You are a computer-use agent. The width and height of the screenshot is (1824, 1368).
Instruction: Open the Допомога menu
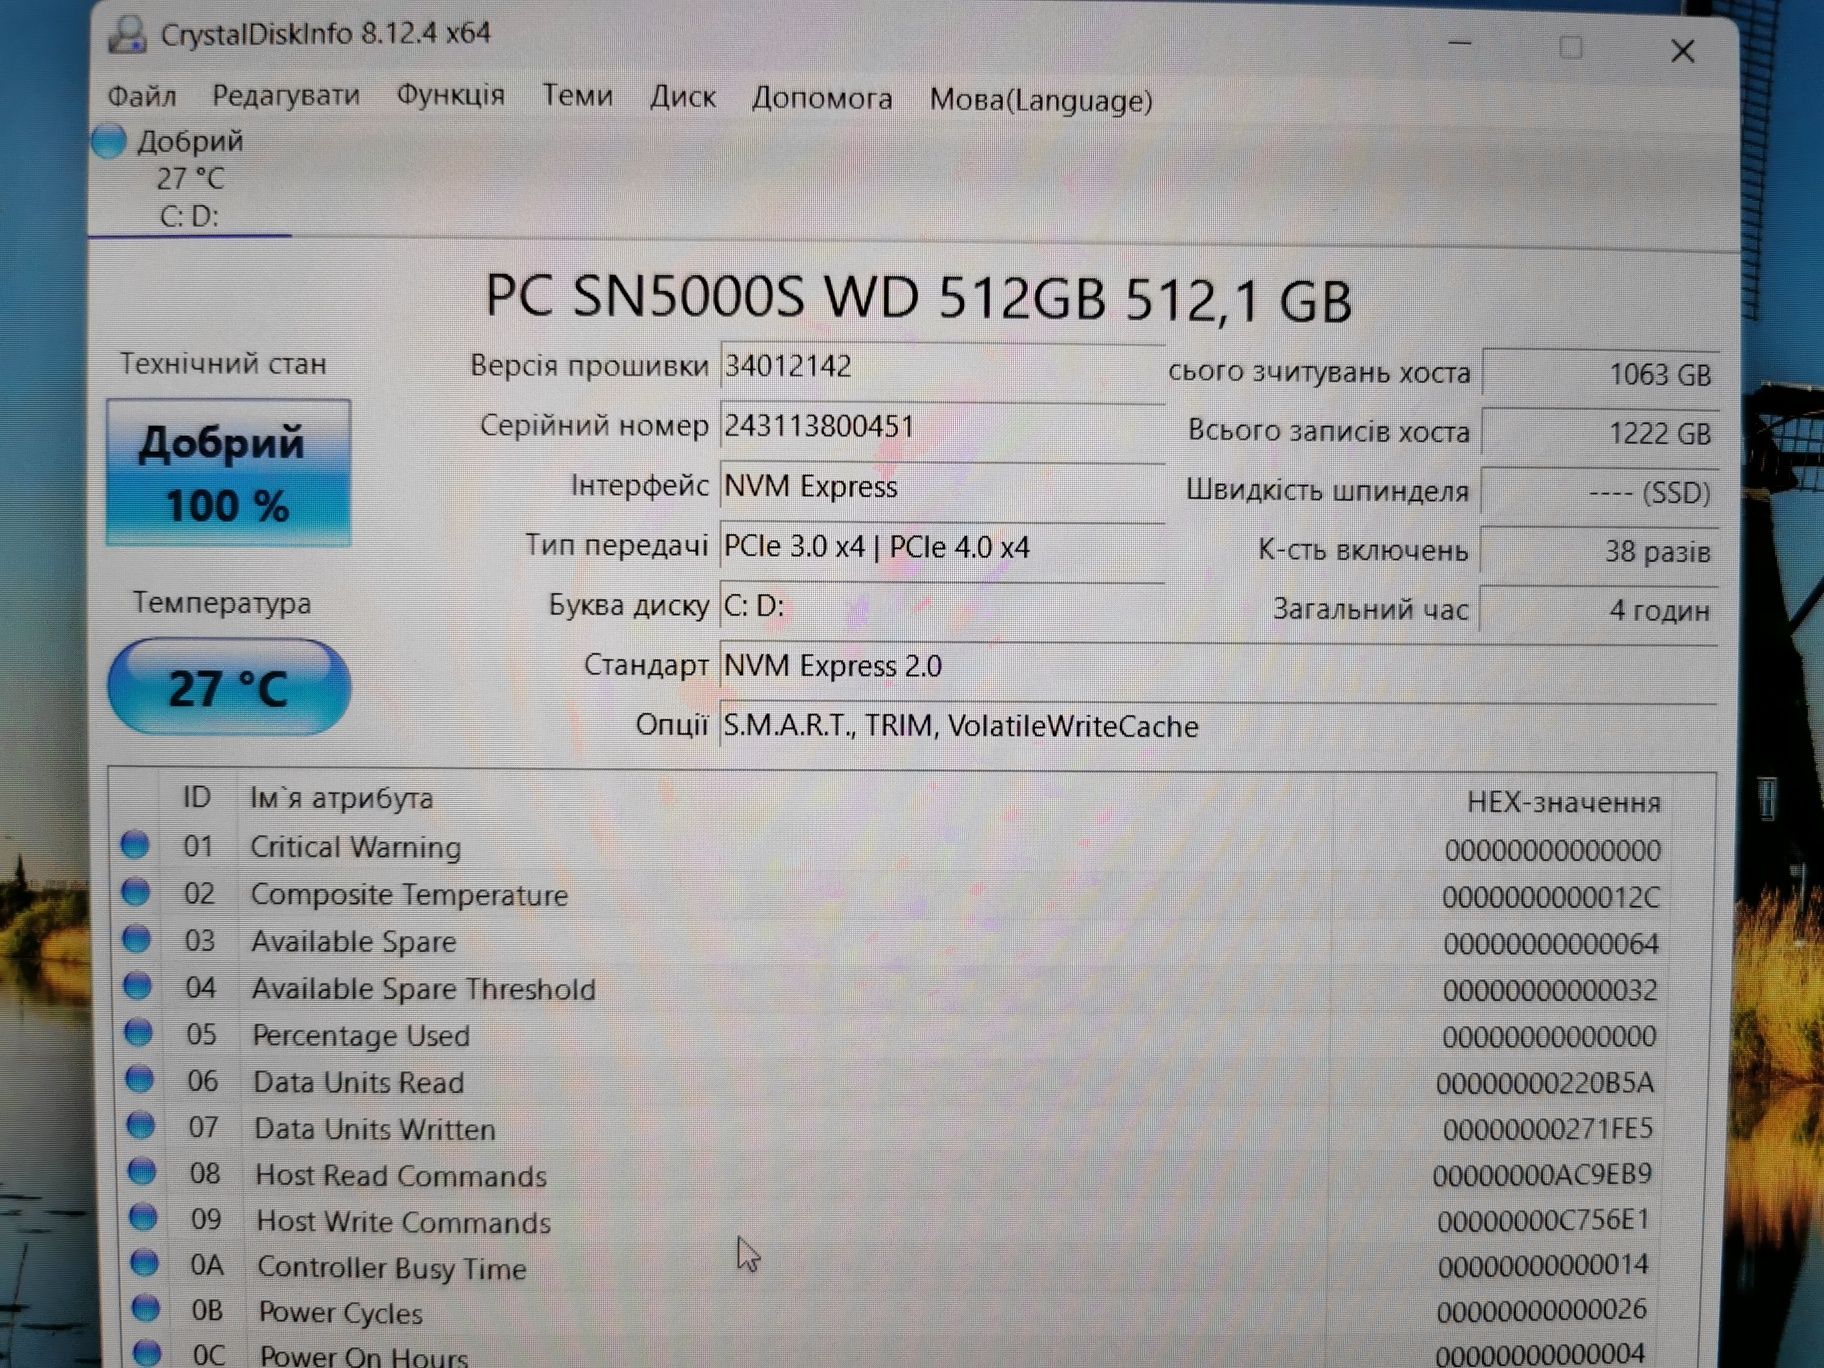point(822,98)
